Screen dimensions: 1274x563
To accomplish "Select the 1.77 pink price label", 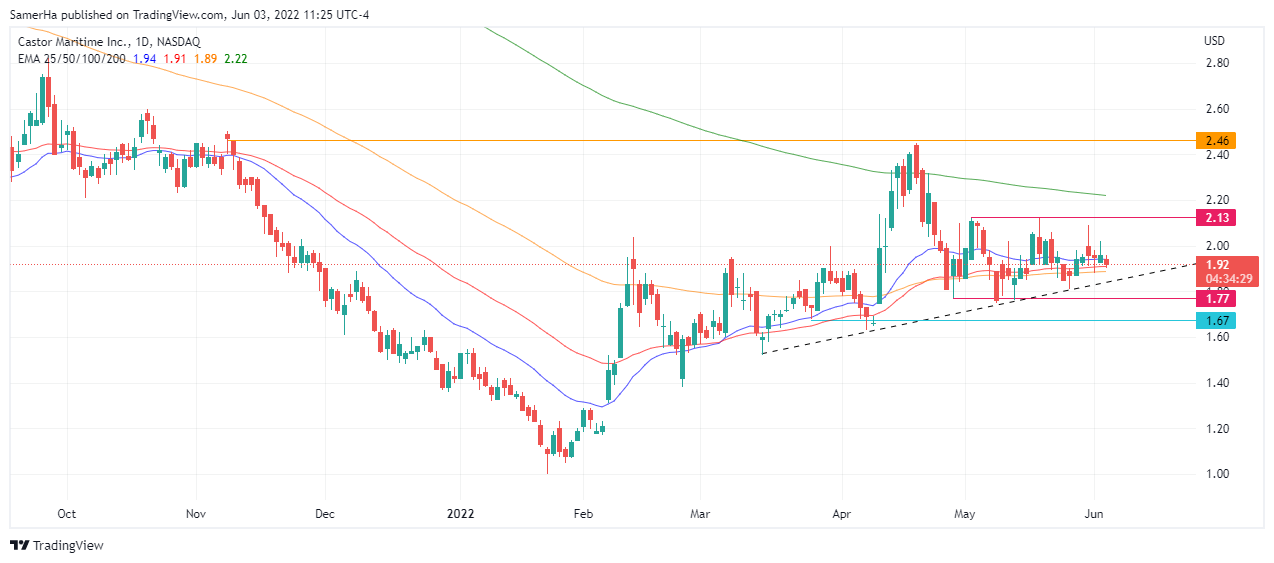I will [x=1216, y=298].
